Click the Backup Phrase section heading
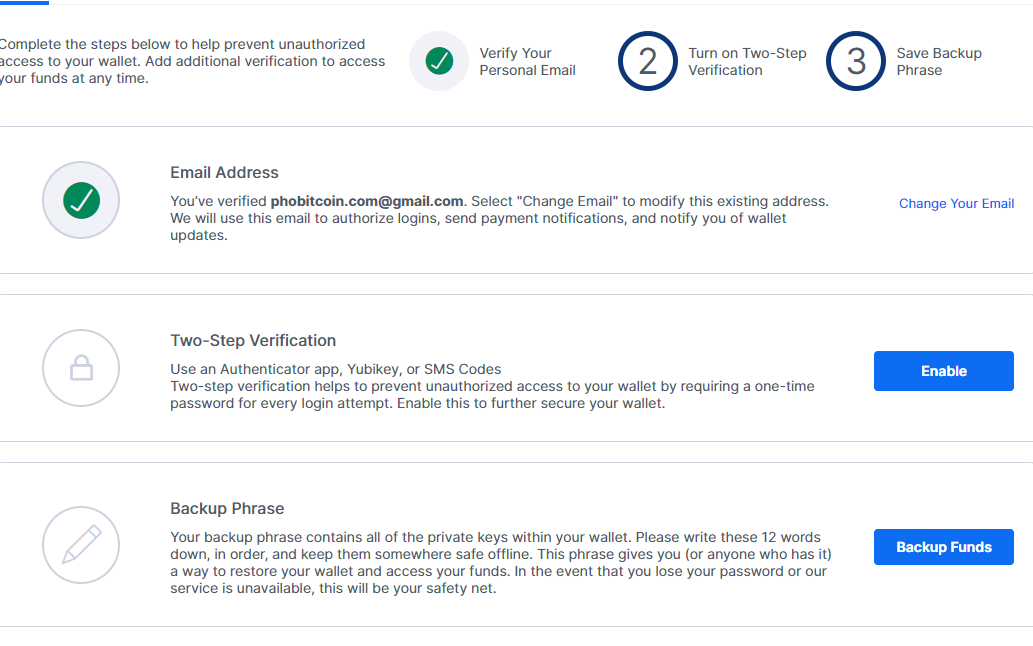Screen dimensions: 1033x646 point(227,508)
